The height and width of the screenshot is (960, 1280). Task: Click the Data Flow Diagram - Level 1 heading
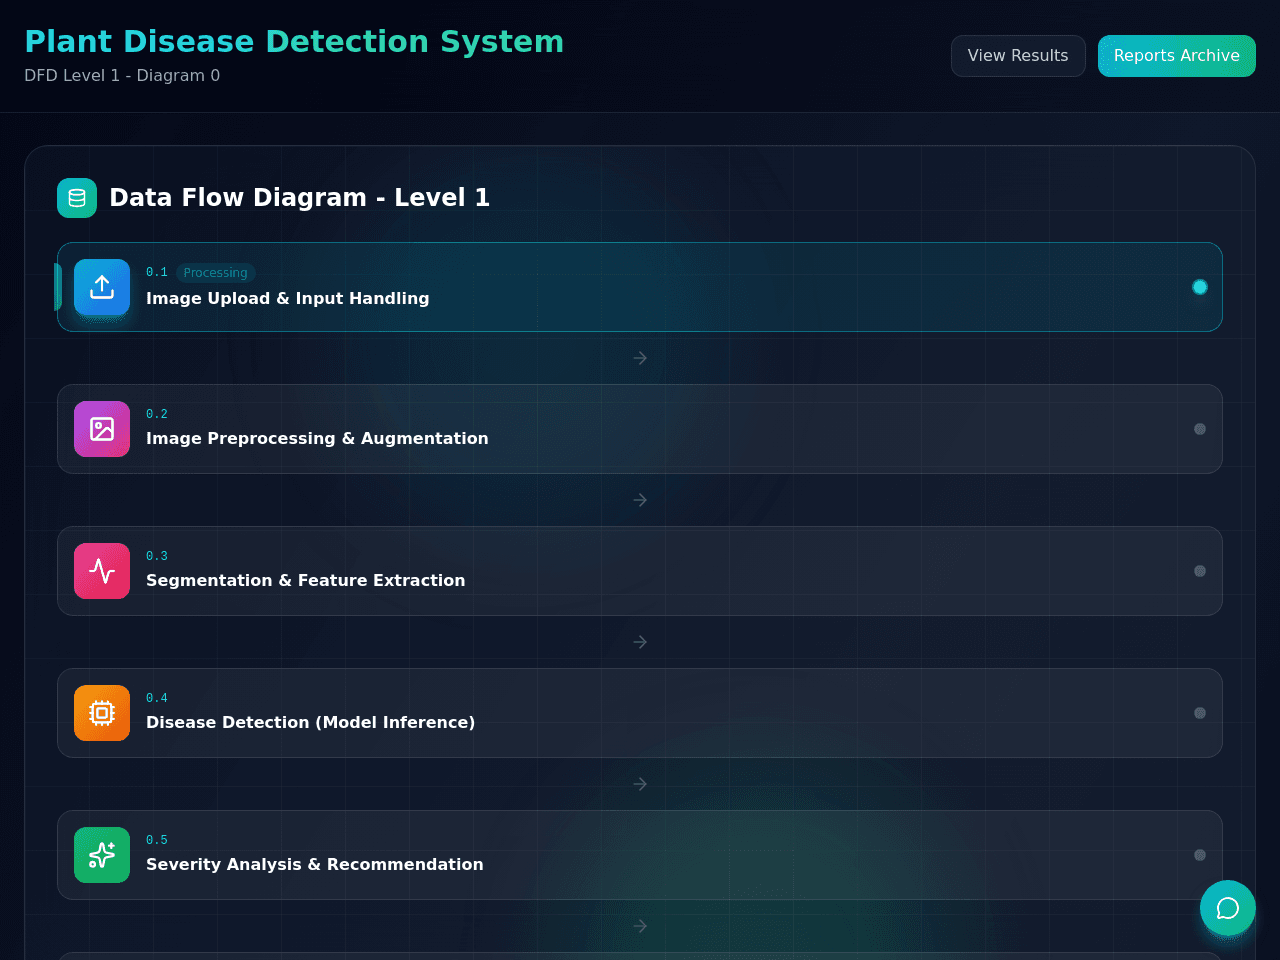click(x=299, y=198)
